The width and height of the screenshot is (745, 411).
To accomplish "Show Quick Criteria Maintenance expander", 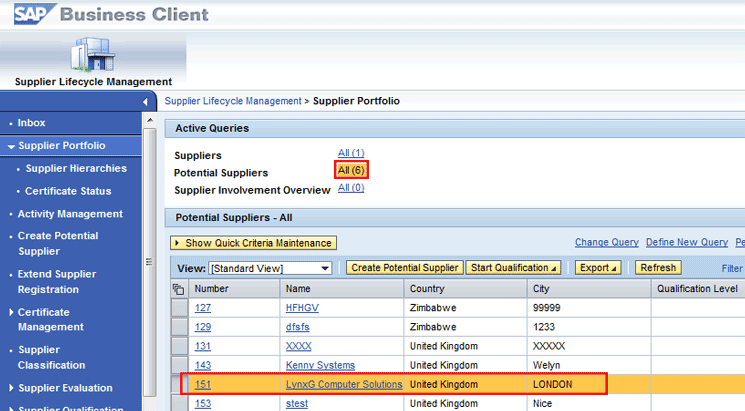I will [253, 243].
